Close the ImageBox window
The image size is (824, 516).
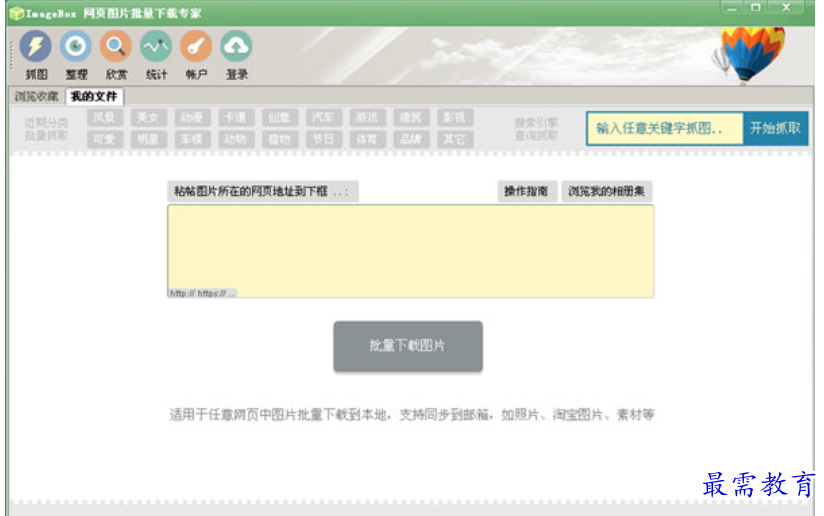pyautogui.click(x=786, y=7)
